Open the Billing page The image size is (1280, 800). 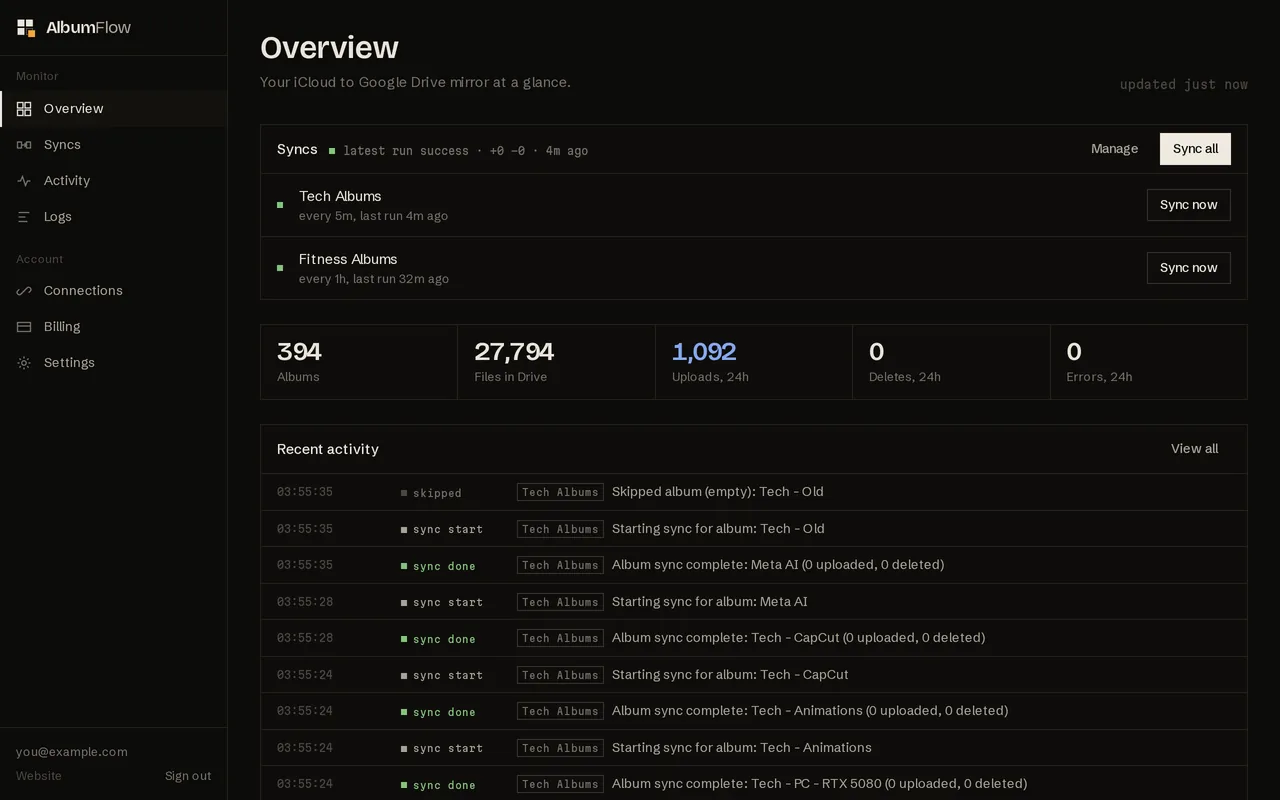pyautogui.click(x=114, y=327)
